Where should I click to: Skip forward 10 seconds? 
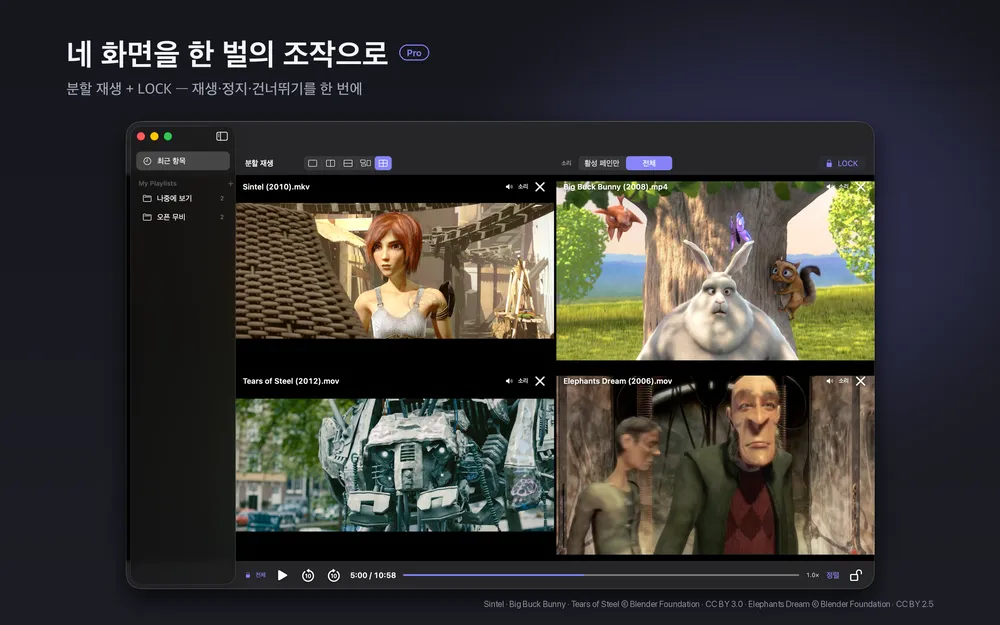(334, 575)
